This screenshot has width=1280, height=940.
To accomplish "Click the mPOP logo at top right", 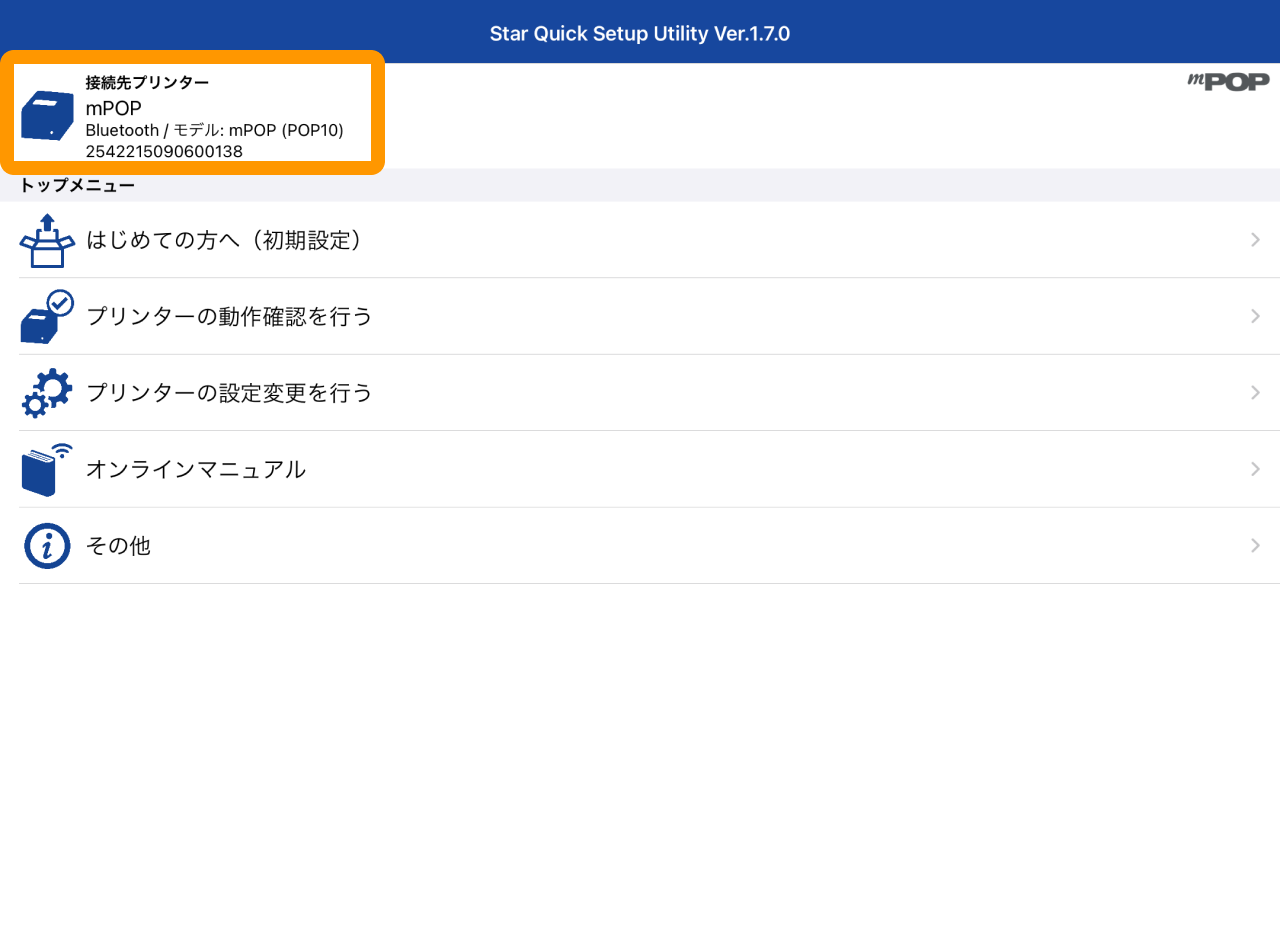I will [x=1228, y=82].
